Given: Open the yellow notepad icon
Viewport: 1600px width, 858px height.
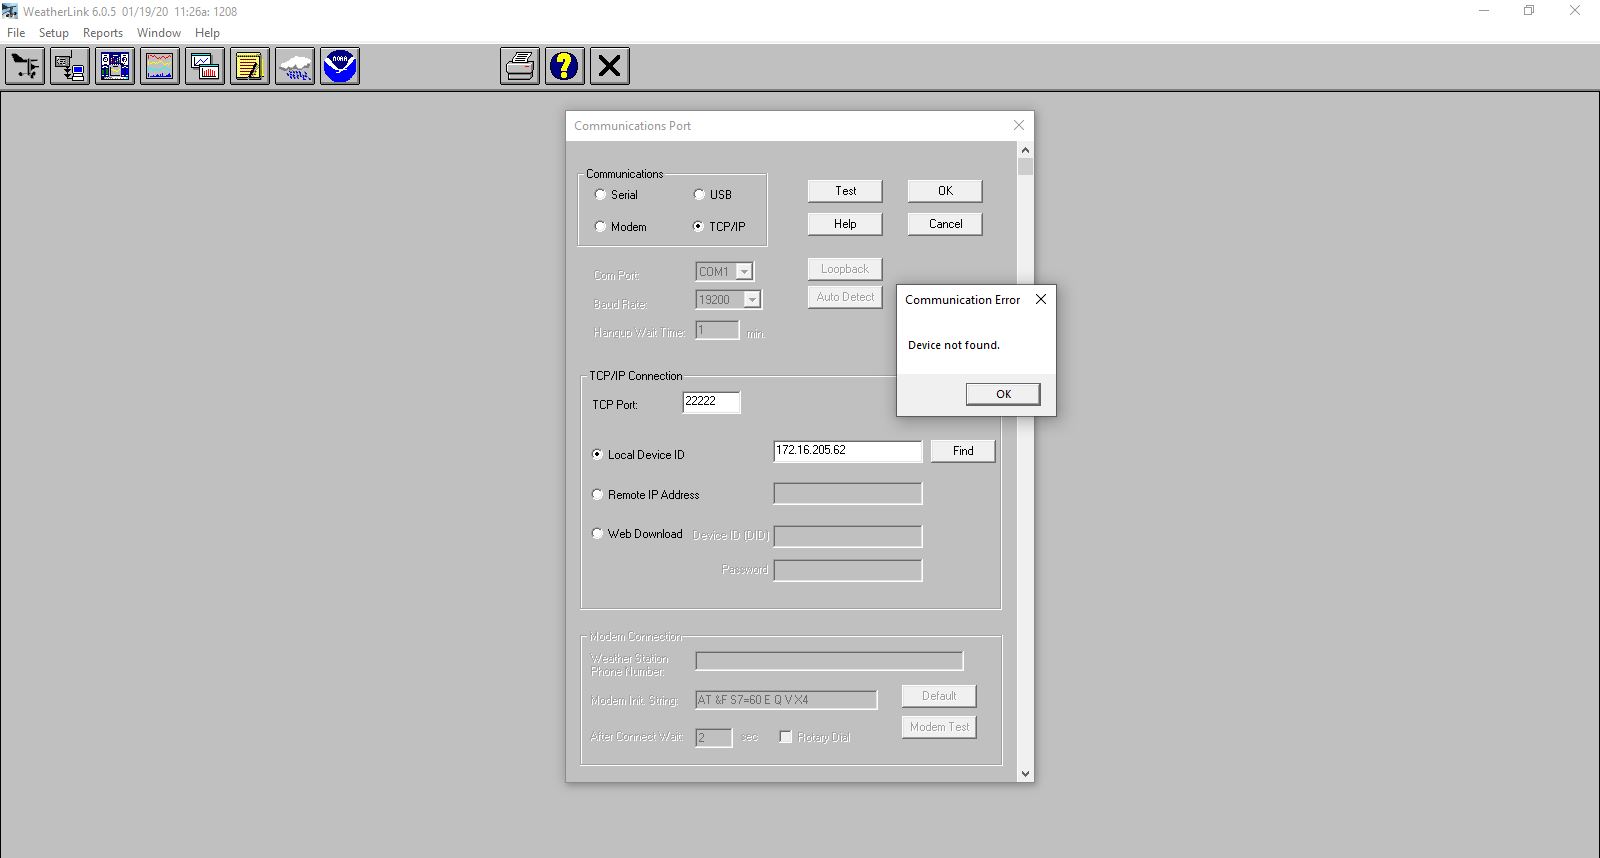Looking at the screenshot, I should pyautogui.click(x=250, y=67).
